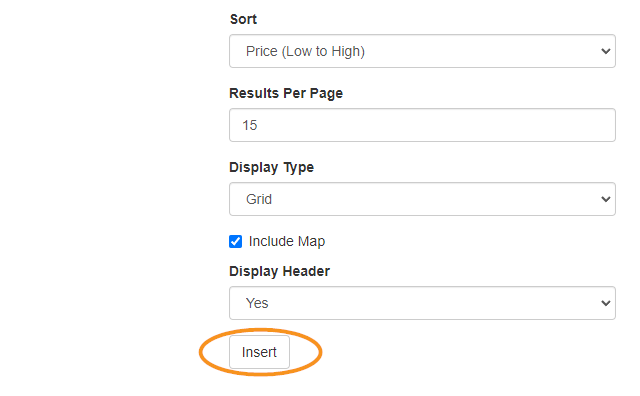Image resolution: width=640 pixels, height=396 pixels.
Task: Click the Display Type label
Action: click(271, 167)
